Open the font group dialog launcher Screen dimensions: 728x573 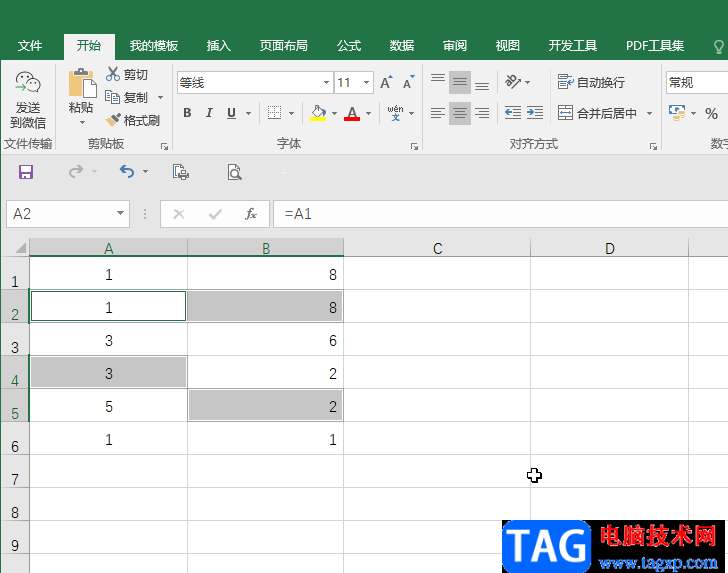tap(414, 146)
